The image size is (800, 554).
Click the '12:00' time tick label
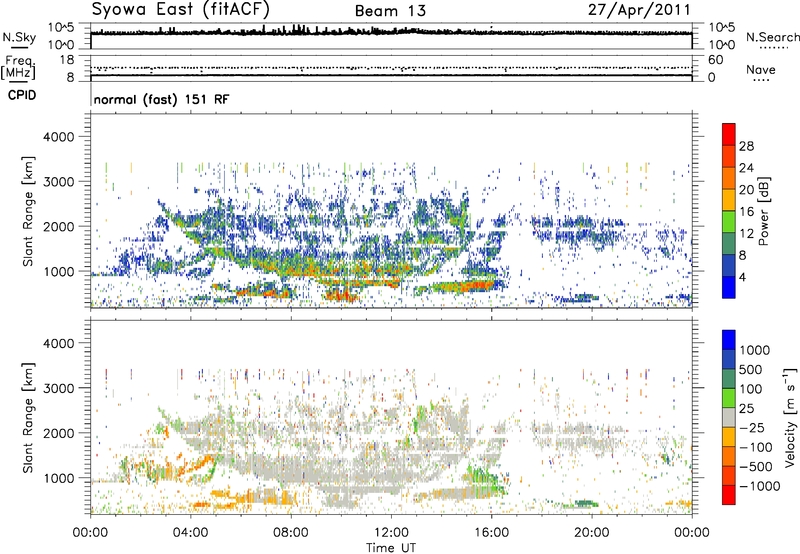point(391,533)
